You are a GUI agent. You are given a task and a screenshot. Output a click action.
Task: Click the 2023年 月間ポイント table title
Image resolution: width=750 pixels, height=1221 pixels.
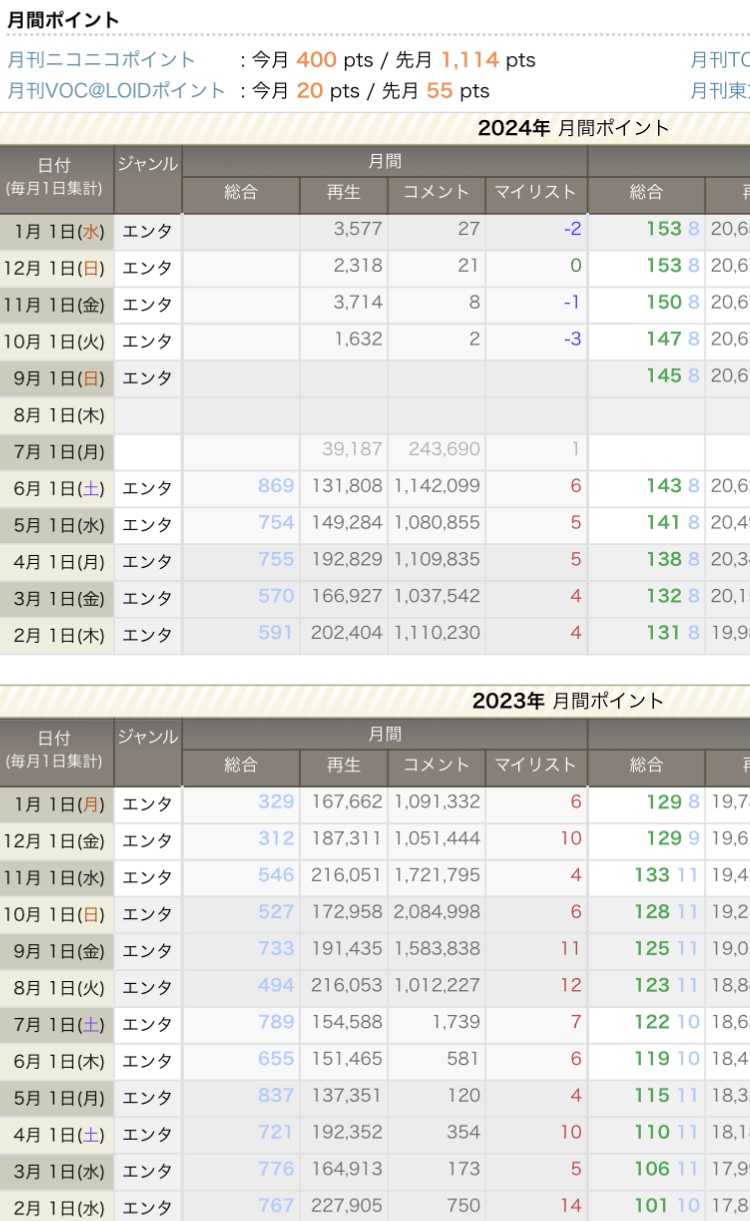568,701
